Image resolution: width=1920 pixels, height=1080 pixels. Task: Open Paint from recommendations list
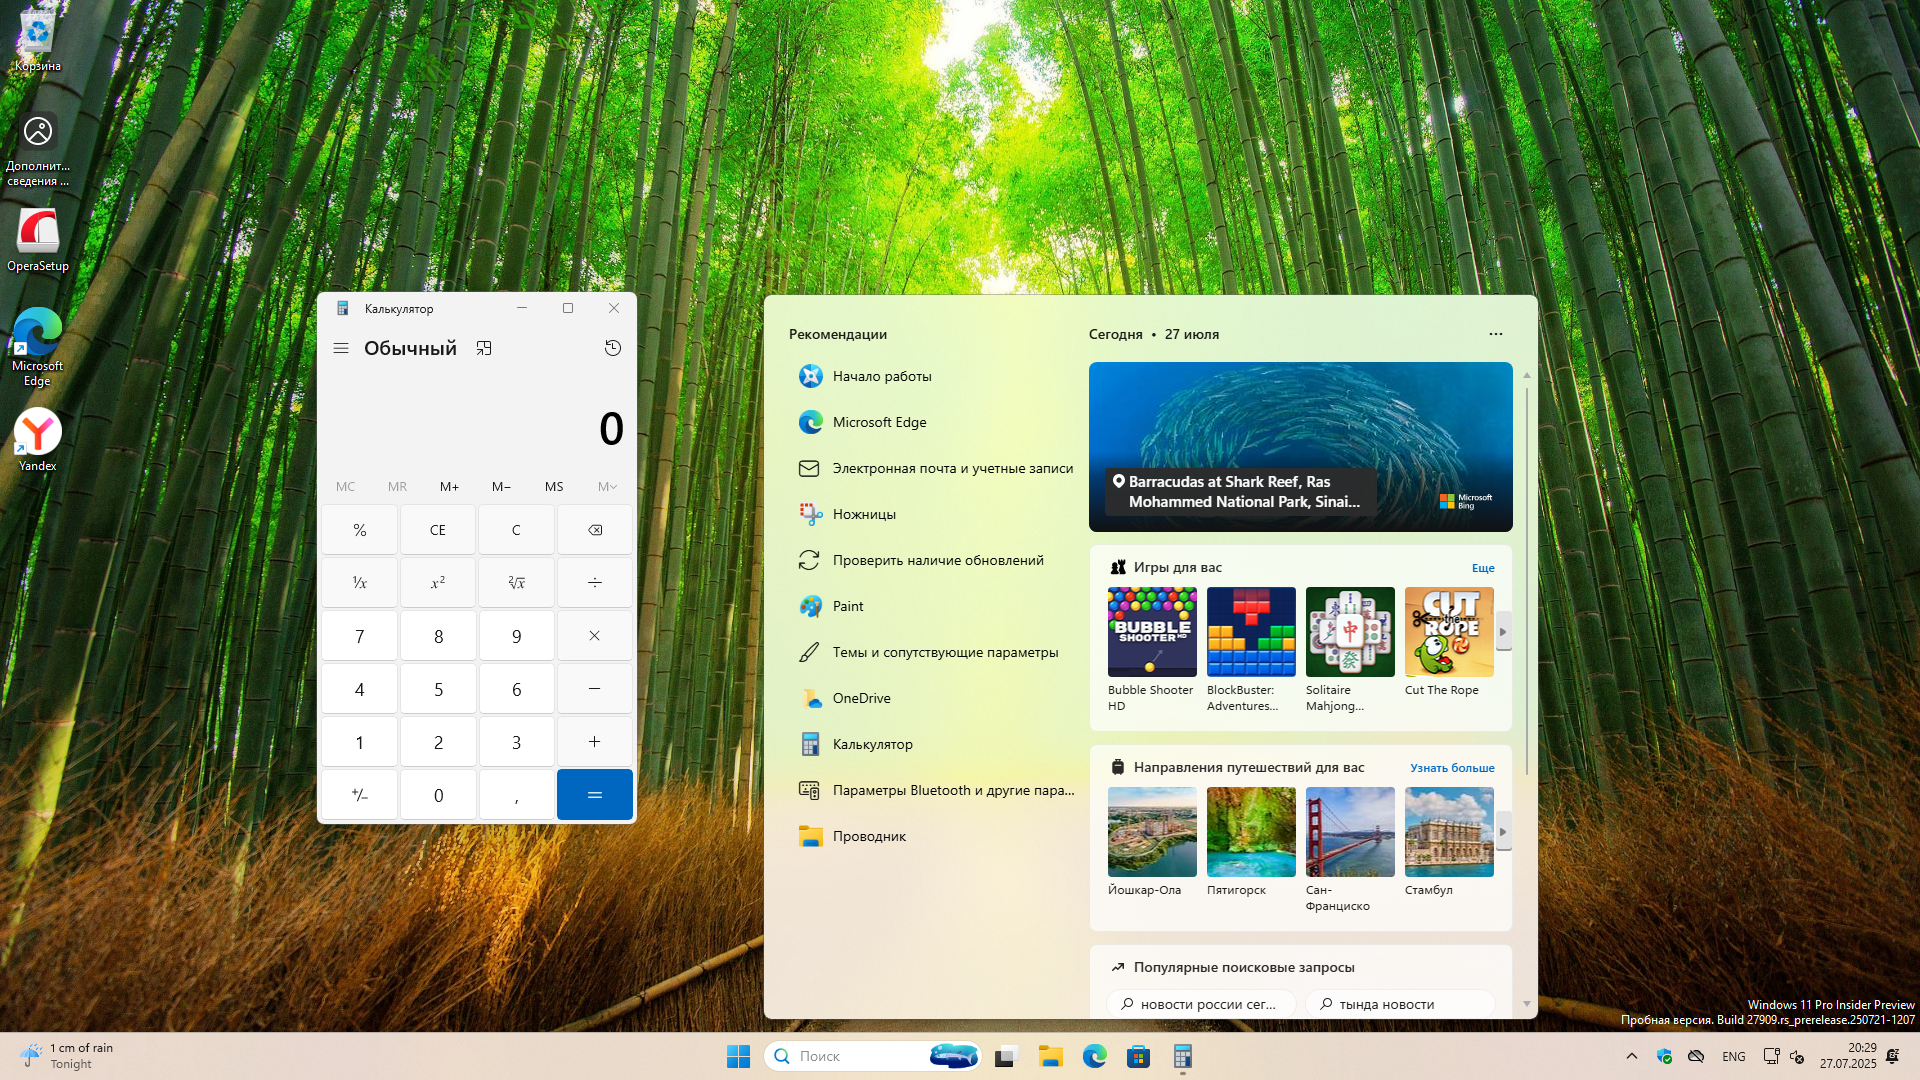[x=847, y=606]
